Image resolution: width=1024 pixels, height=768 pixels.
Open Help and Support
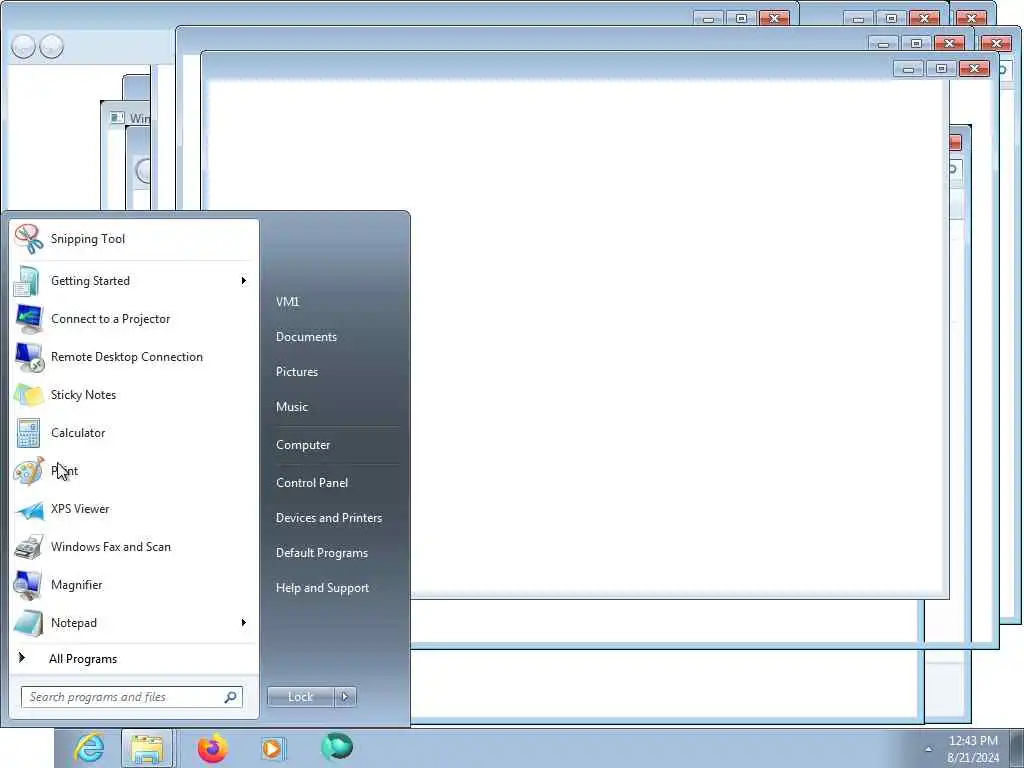click(322, 588)
